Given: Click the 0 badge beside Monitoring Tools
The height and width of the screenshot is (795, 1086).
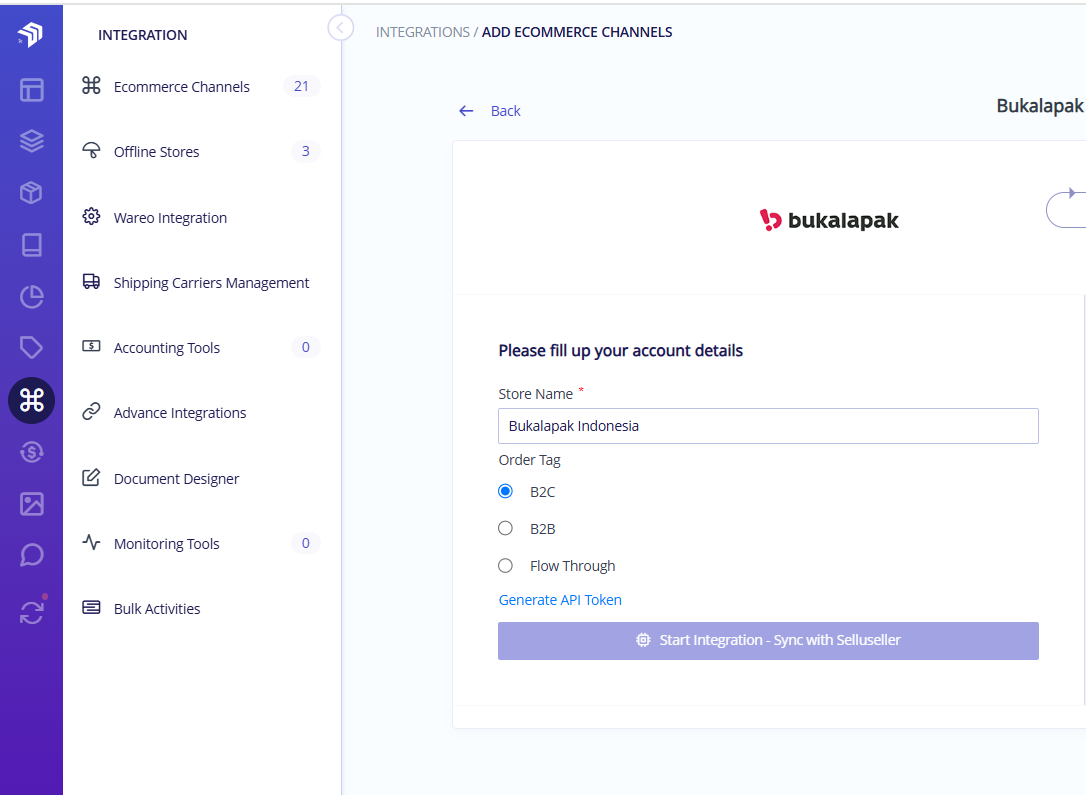Looking at the screenshot, I should (x=305, y=543).
